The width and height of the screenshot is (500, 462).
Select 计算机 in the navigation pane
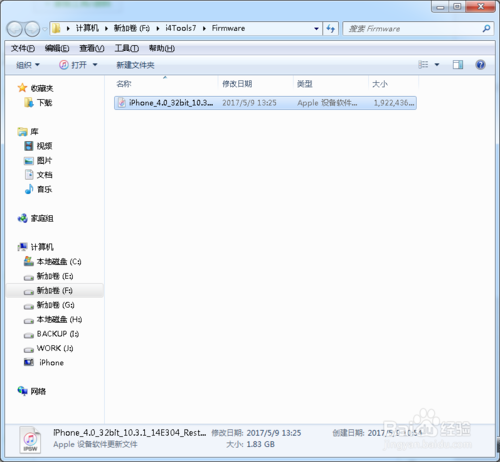click(x=42, y=247)
